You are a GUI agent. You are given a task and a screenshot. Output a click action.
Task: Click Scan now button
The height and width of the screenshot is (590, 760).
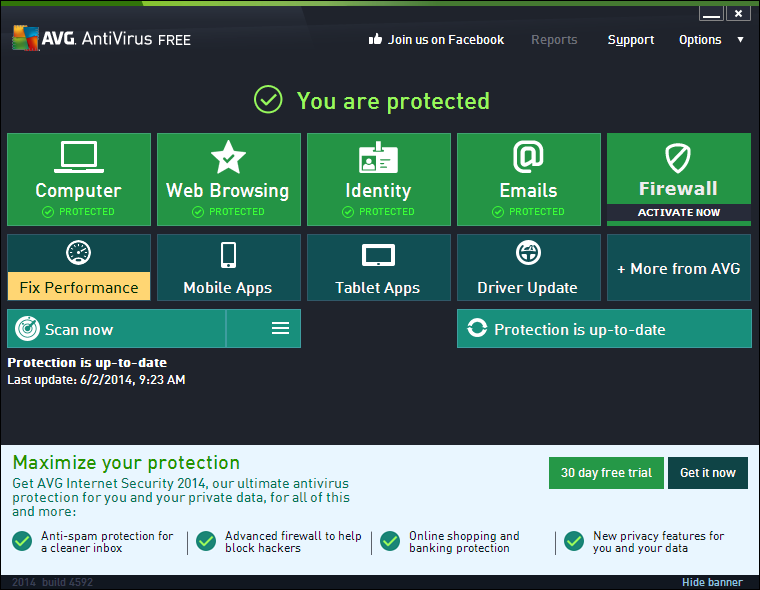coord(116,329)
